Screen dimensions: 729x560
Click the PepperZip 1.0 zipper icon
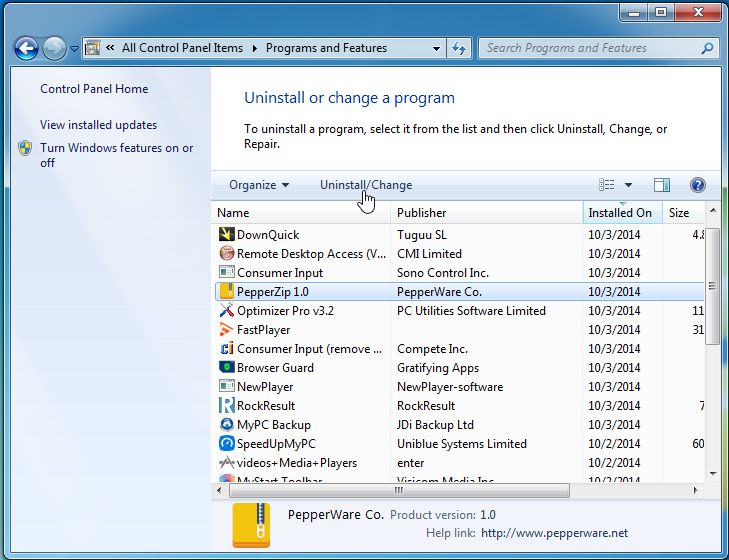coord(226,291)
